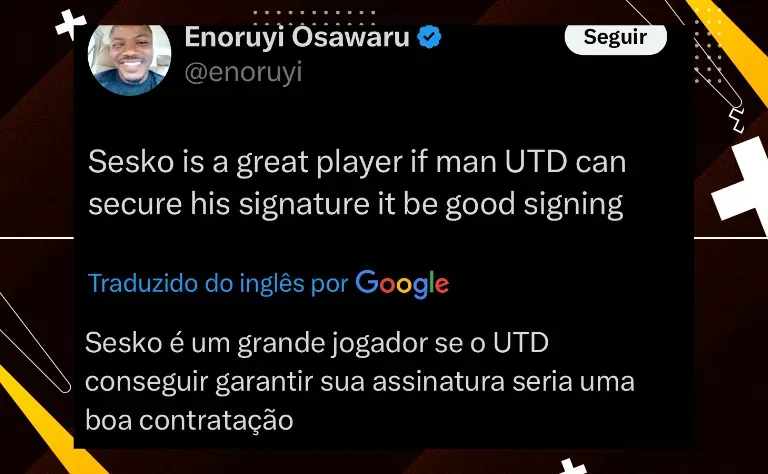
Task: Select the original English tweet text
Action: coord(357,183)
